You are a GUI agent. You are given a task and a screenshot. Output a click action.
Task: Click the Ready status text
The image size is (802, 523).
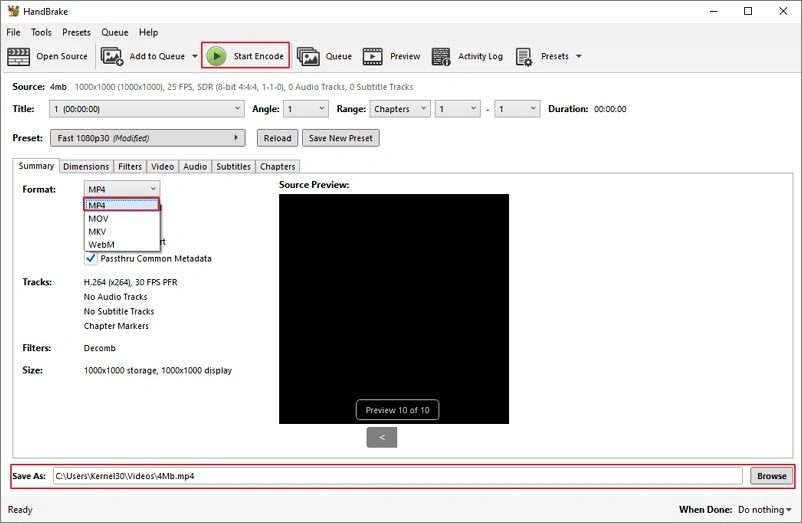point(20,510)
